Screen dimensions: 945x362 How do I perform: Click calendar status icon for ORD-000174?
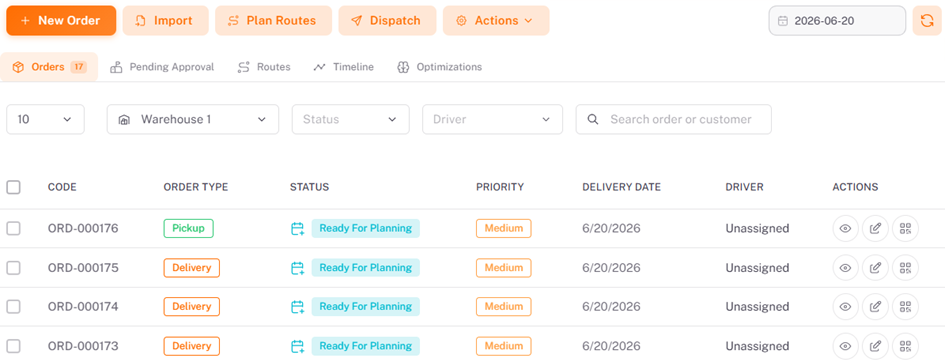298,307
